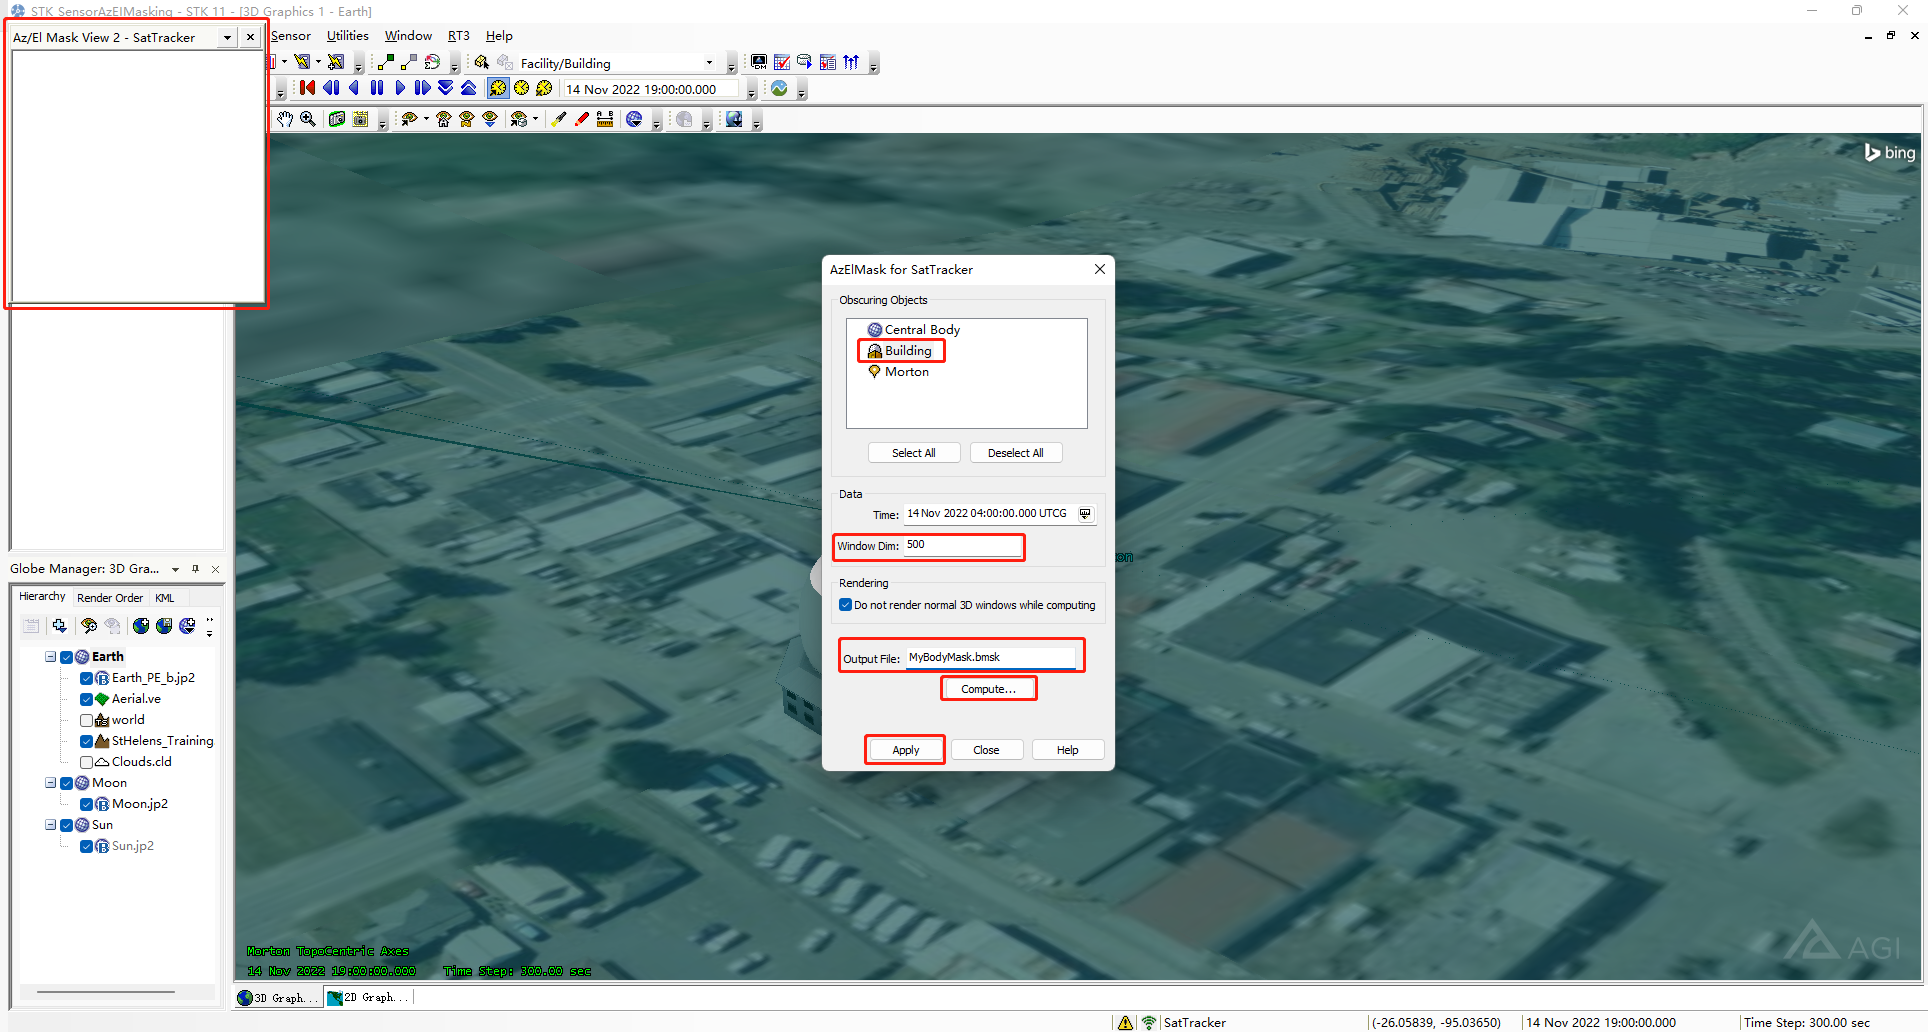Select the Zoom tool in 3D graphics toolbar
Screen dimensions: 1928x1032
tap(307, 119)
